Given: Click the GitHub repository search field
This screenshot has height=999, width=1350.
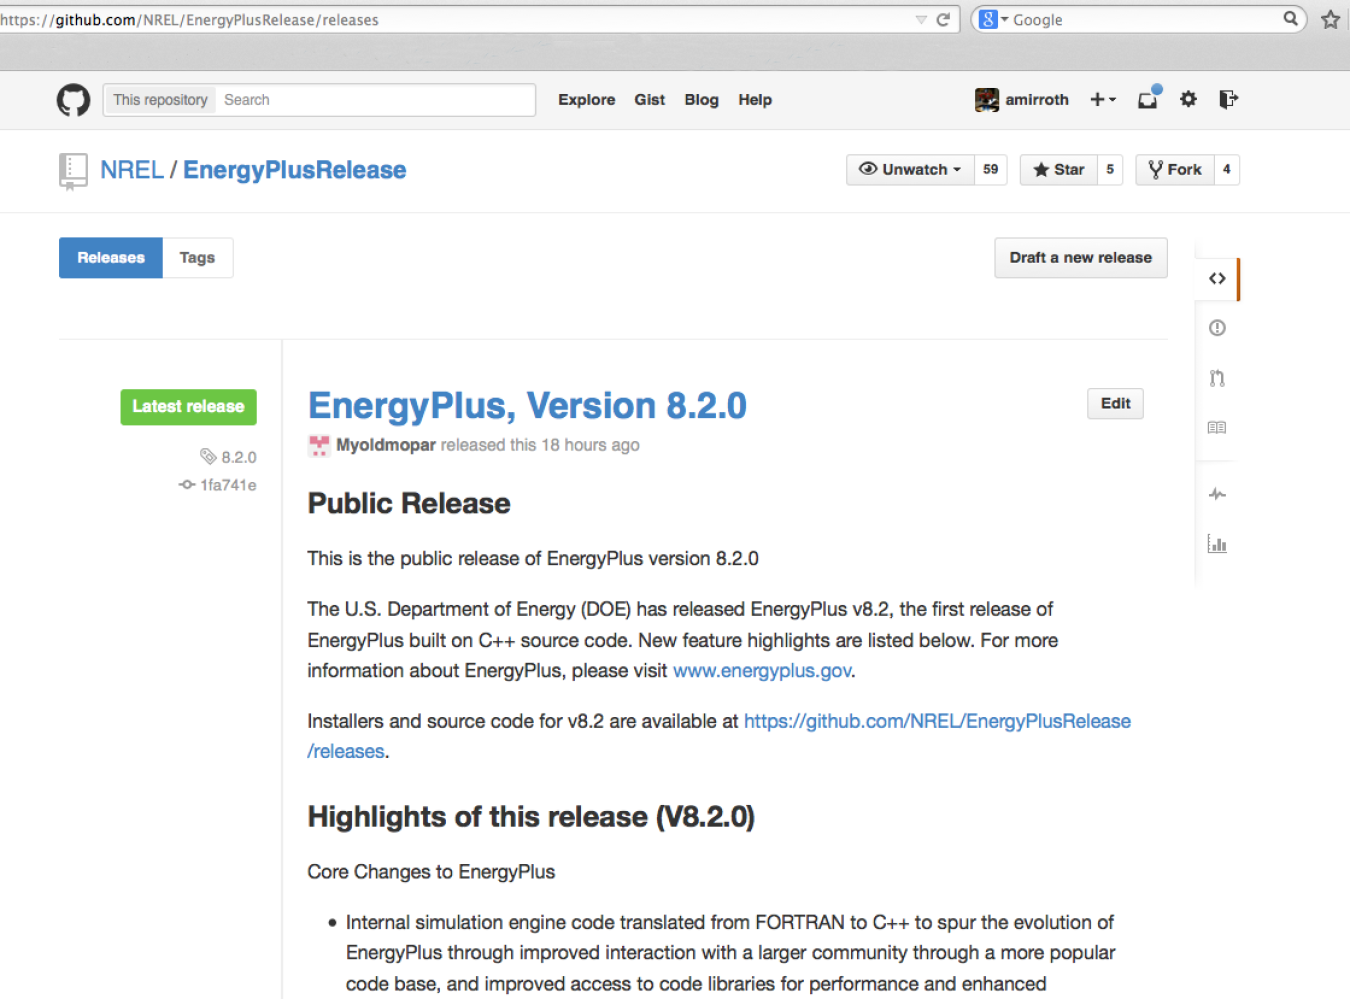Looking at the screenshot, I should click(376, 100).
